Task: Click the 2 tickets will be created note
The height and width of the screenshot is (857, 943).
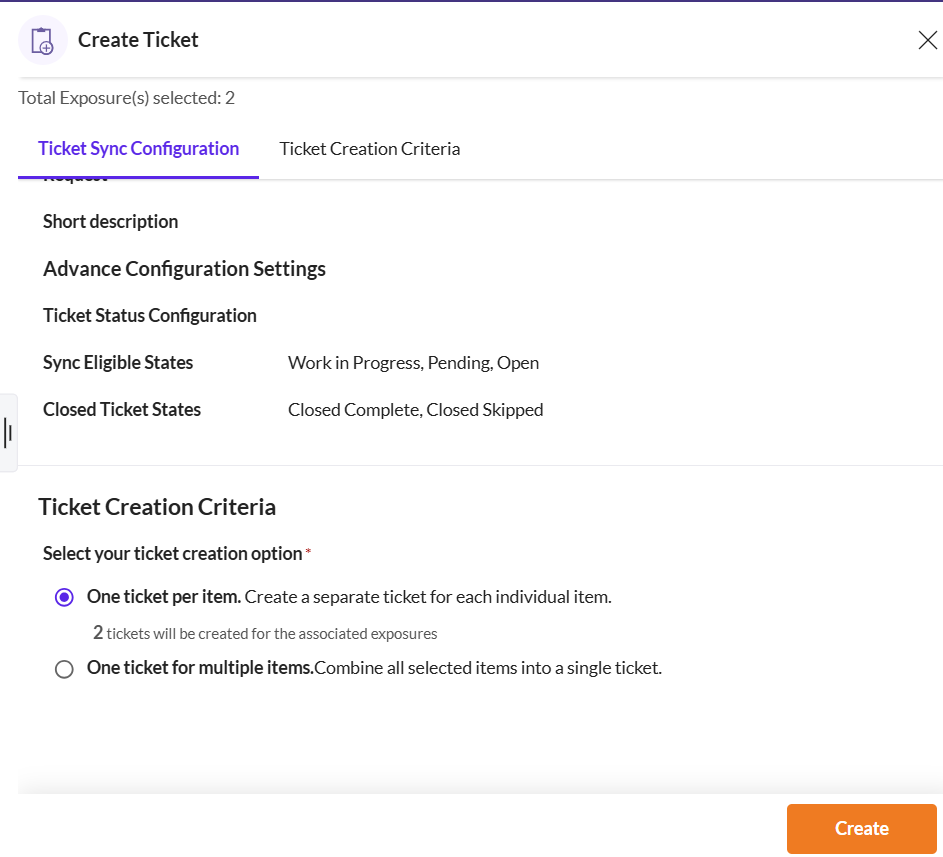Action: pos(265,633)
